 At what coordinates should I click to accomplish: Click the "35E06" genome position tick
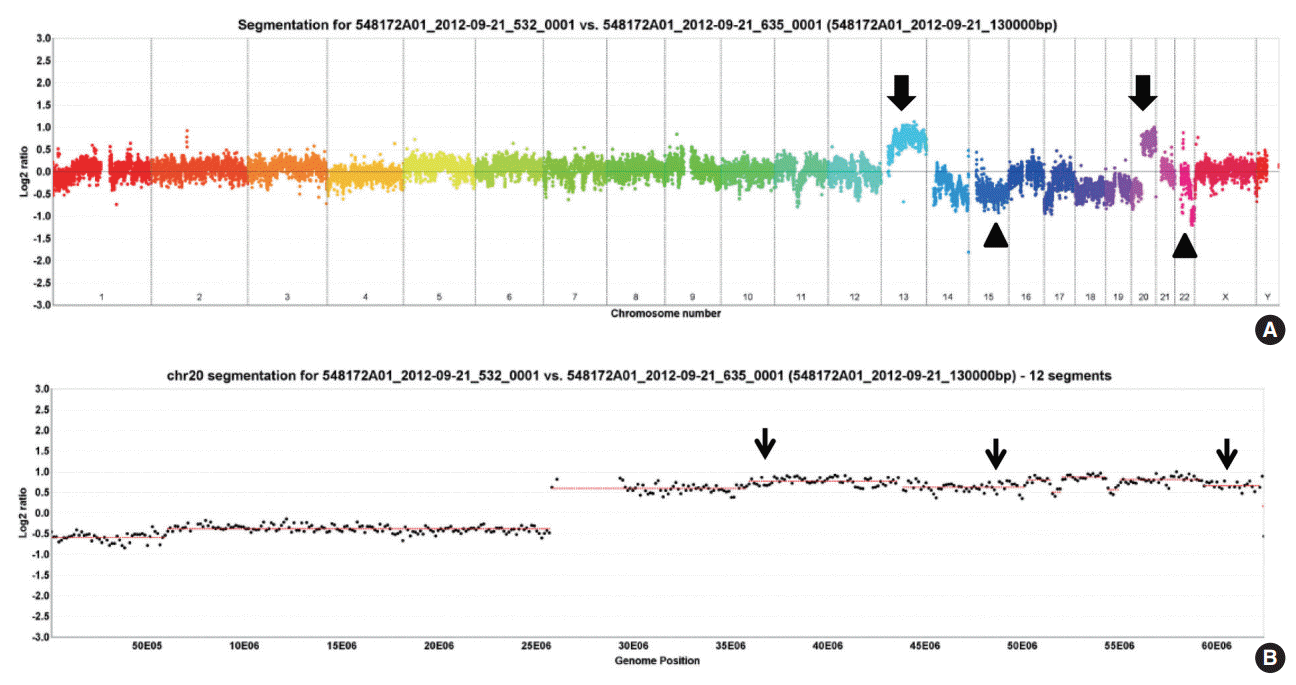click(x=731, y=647)
